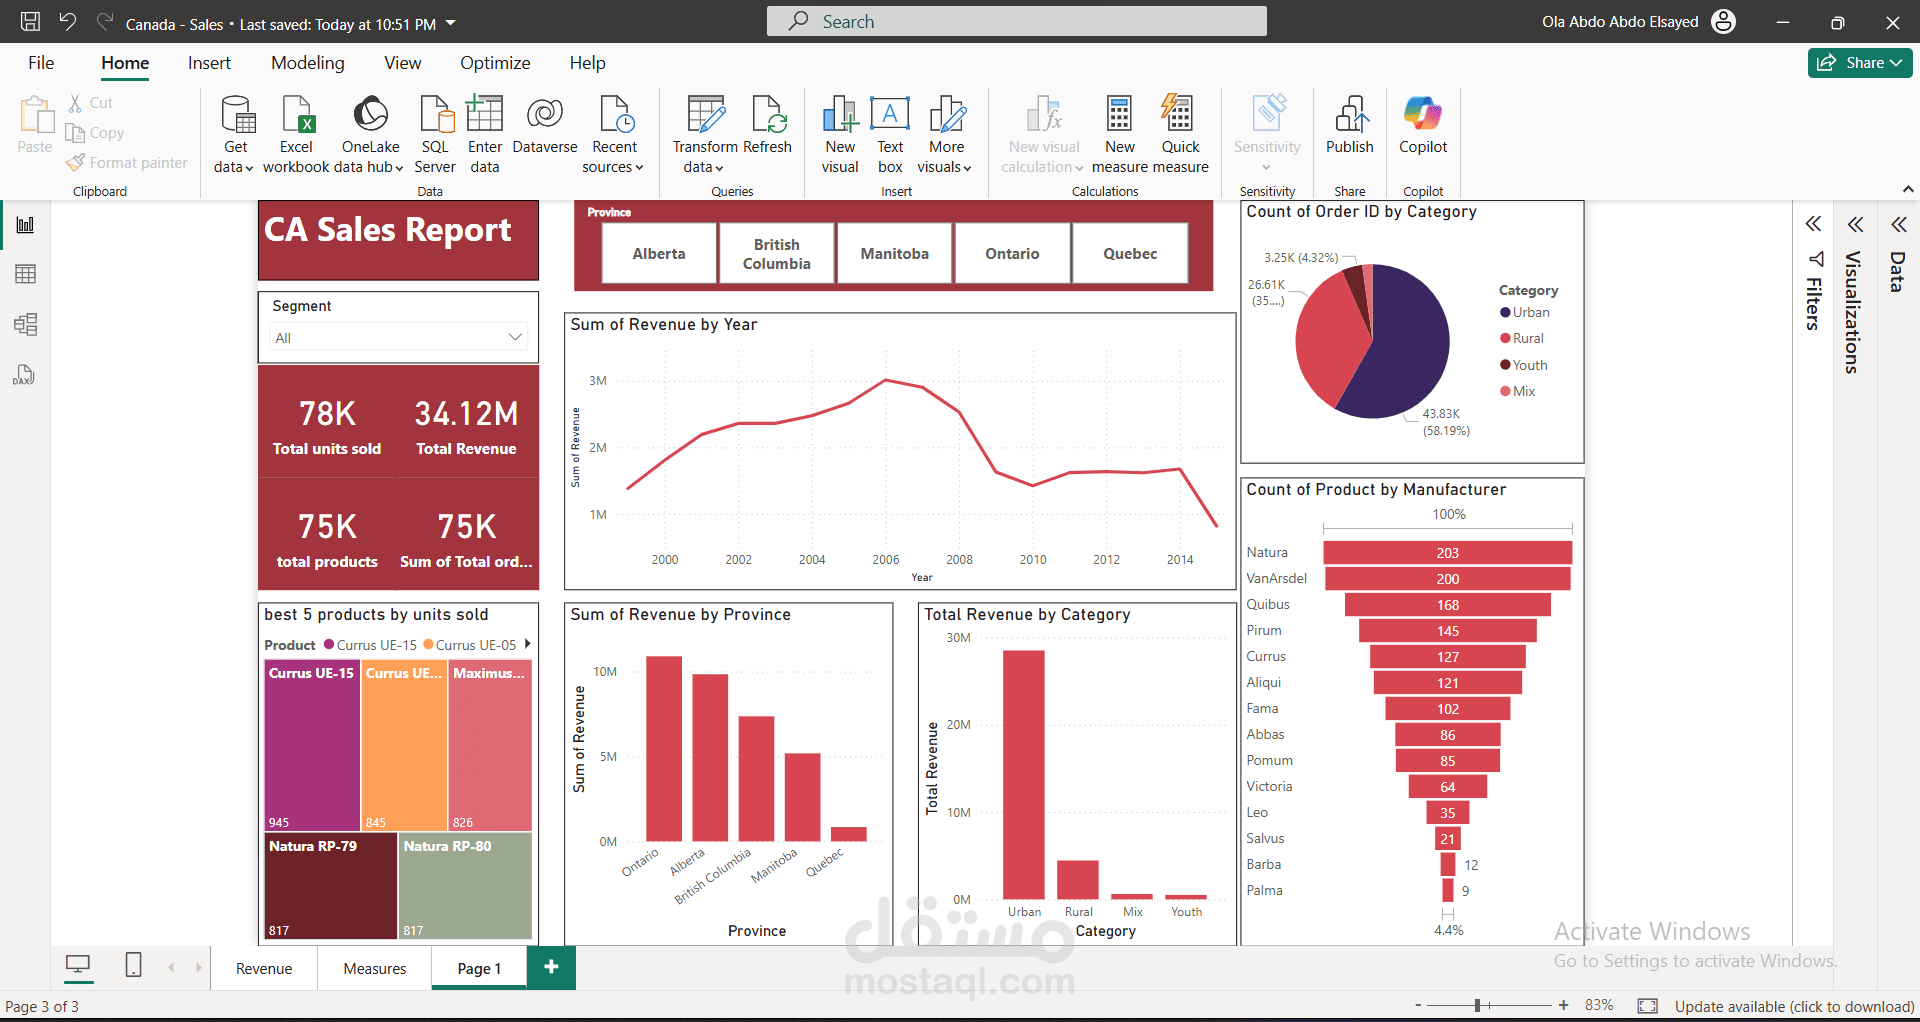This screenshot has height=1022, width=1920.
Task: Open the File menu
Action: [41, 63]
